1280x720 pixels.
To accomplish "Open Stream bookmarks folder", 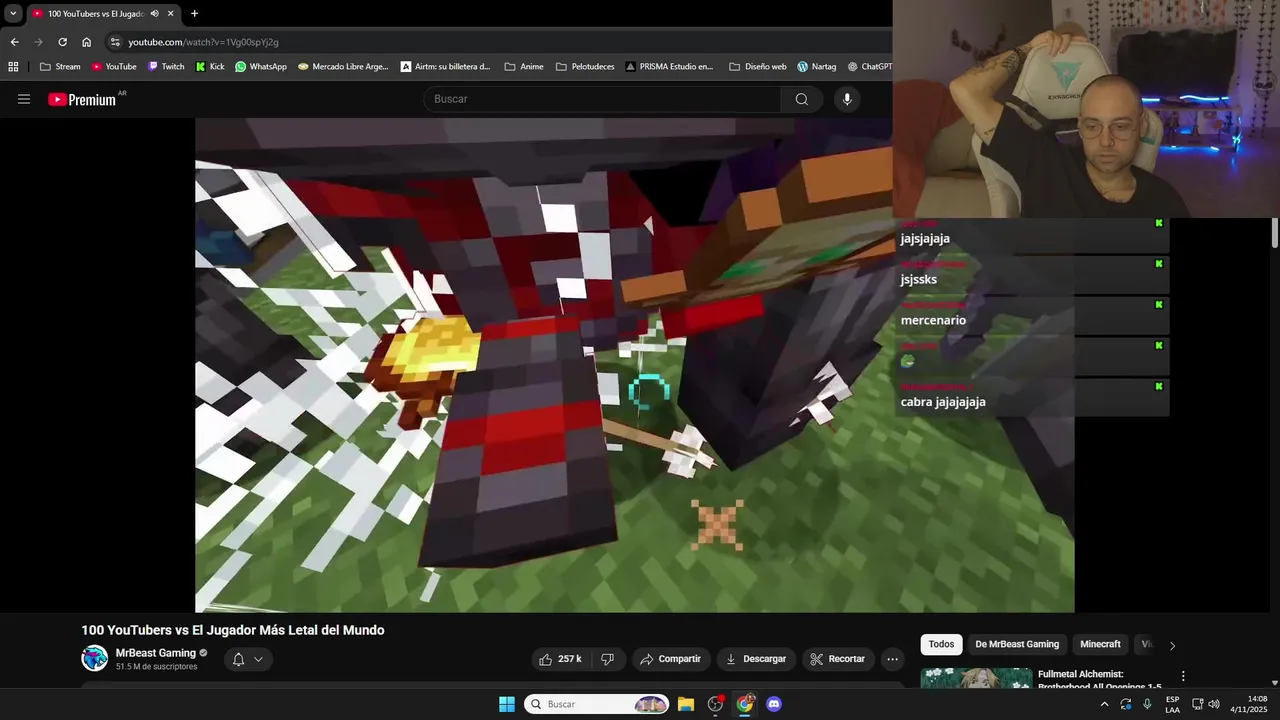I will (60, 67).
